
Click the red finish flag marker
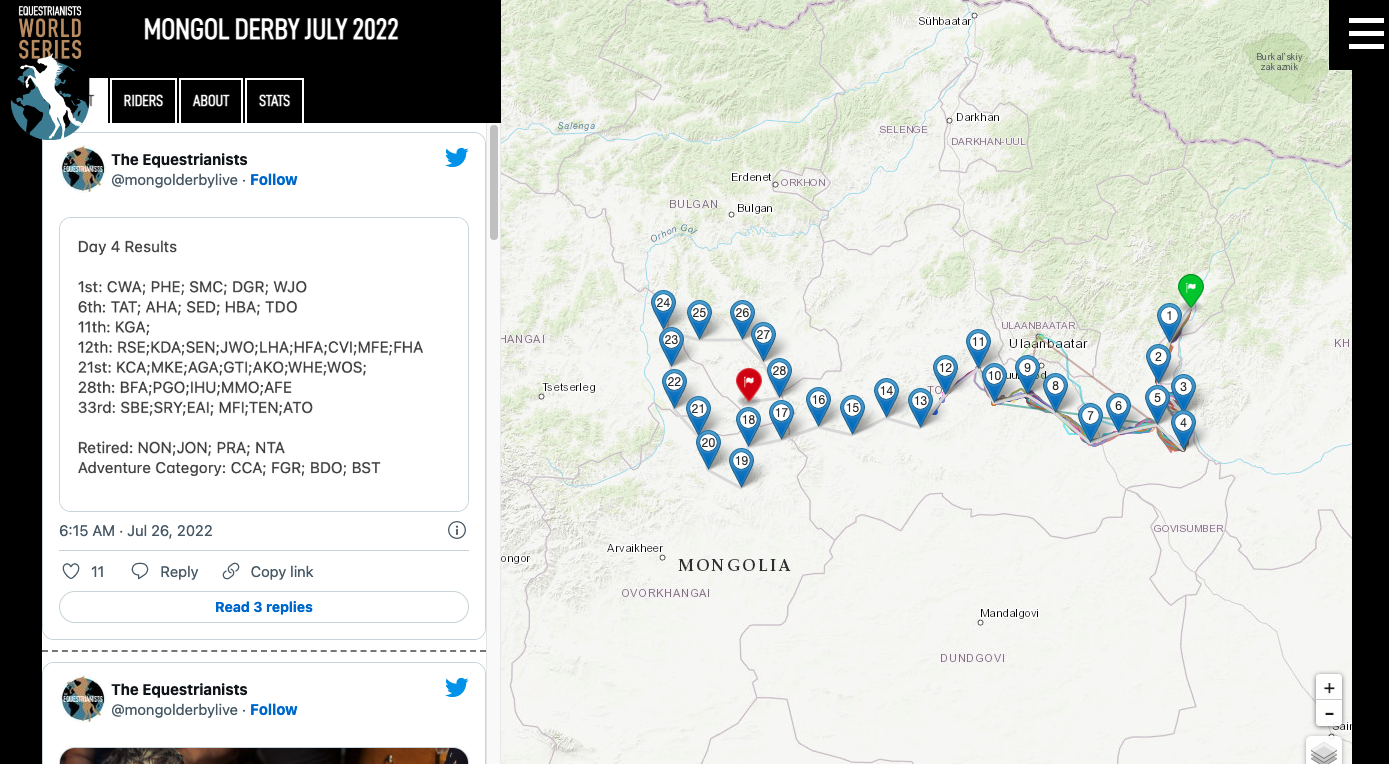click(x=748, y=385)
